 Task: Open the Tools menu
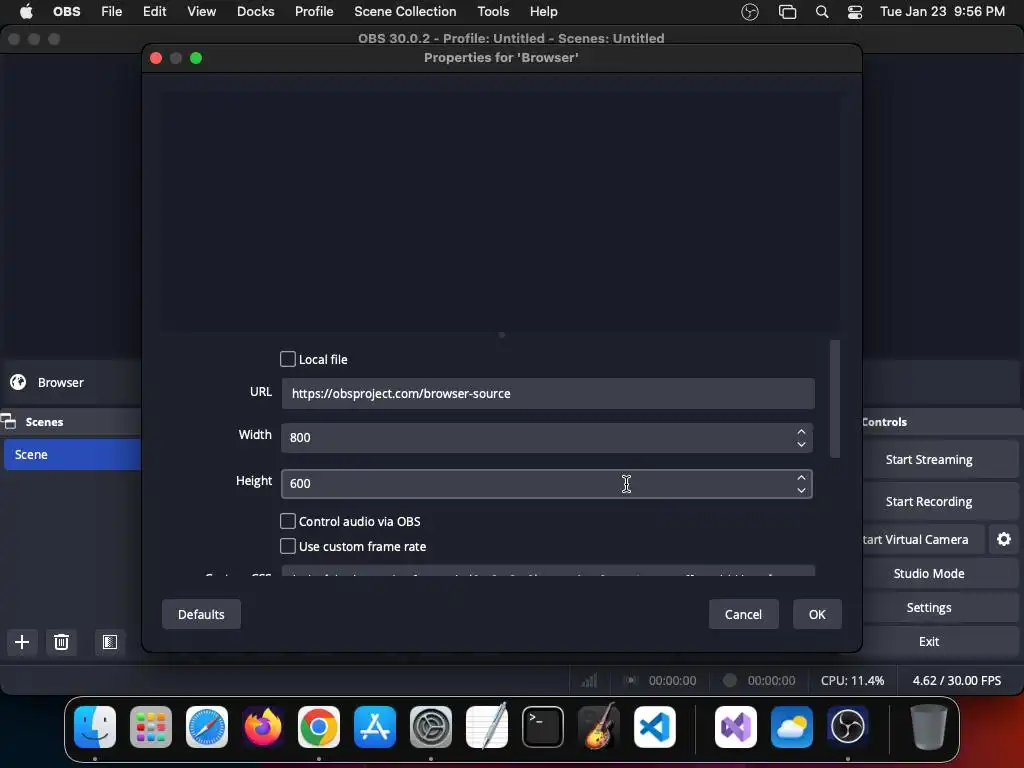tap(493, 12)
